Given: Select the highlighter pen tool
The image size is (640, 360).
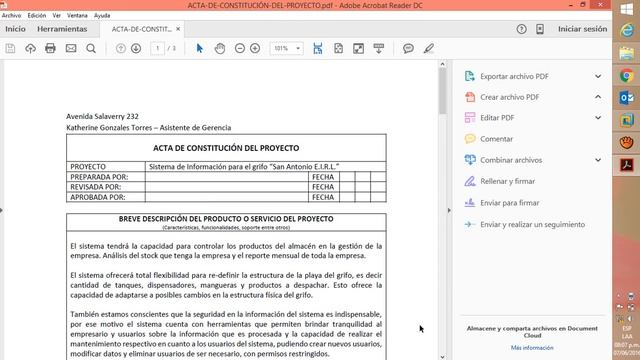Looking at the screenshot, I should (x=428, y=49).
